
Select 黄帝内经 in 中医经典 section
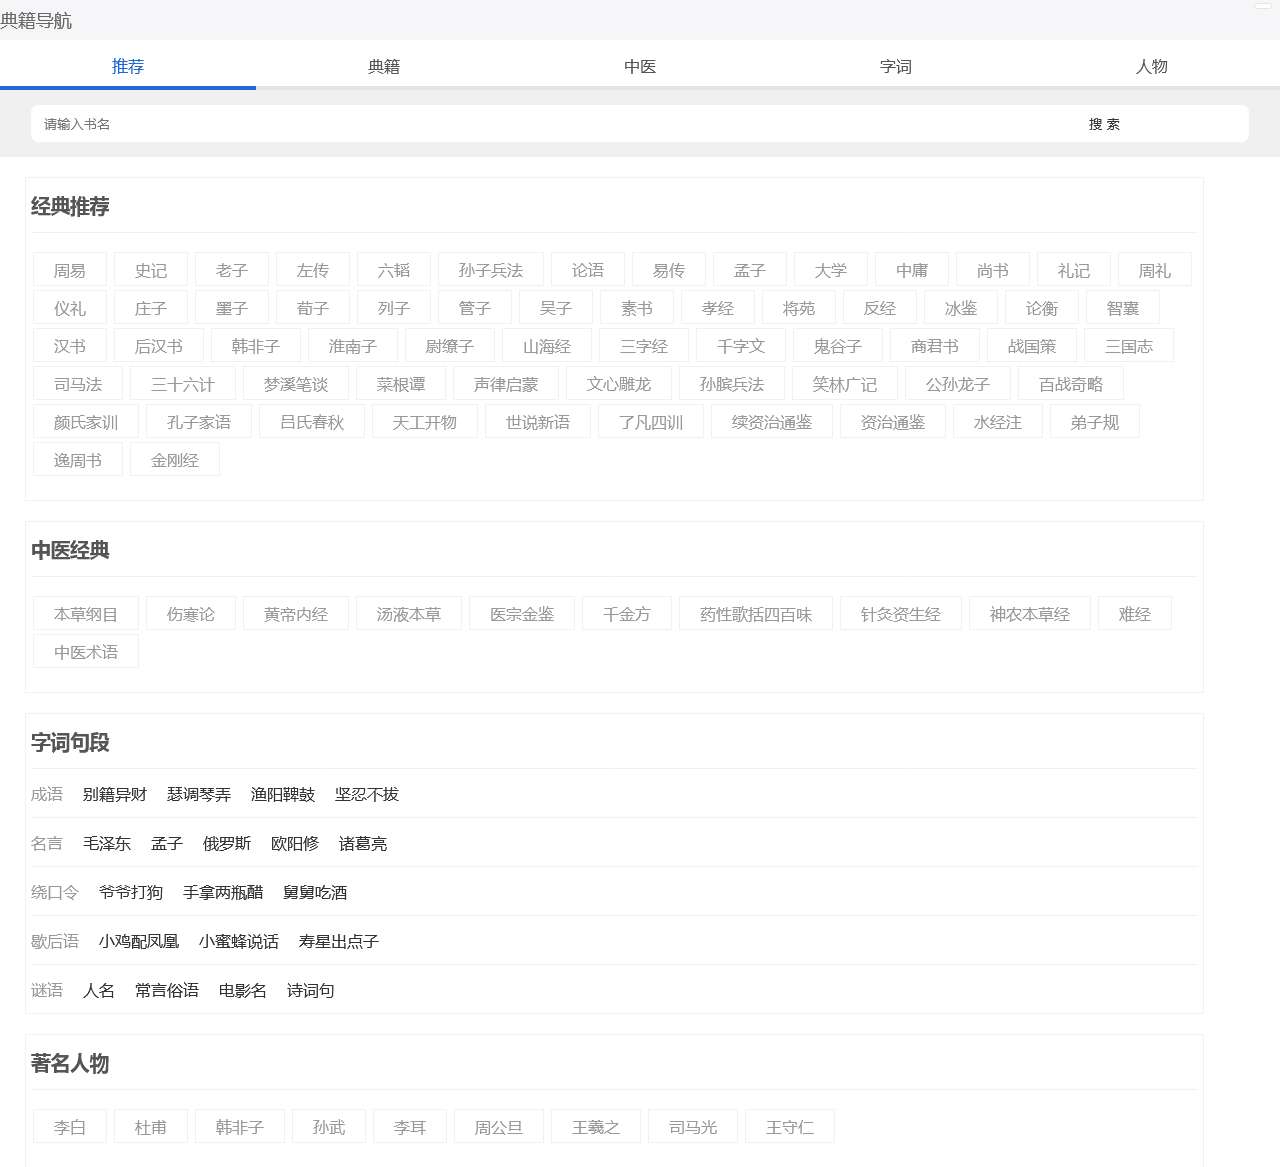(x=295, y=613)
